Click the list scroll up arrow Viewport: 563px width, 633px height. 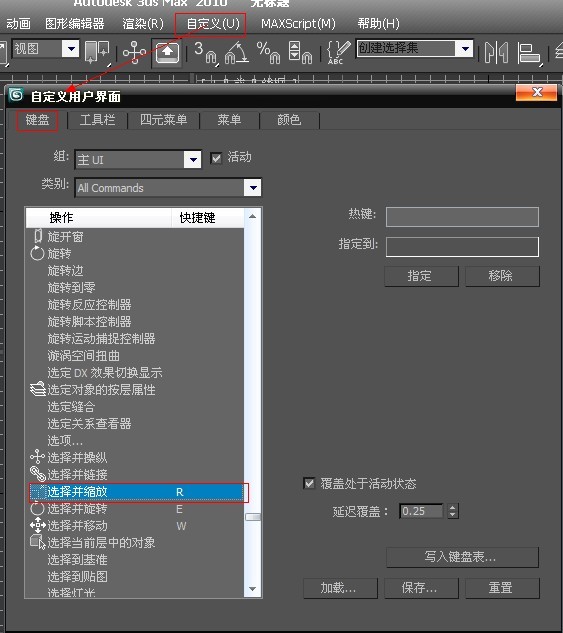[253, 217]
